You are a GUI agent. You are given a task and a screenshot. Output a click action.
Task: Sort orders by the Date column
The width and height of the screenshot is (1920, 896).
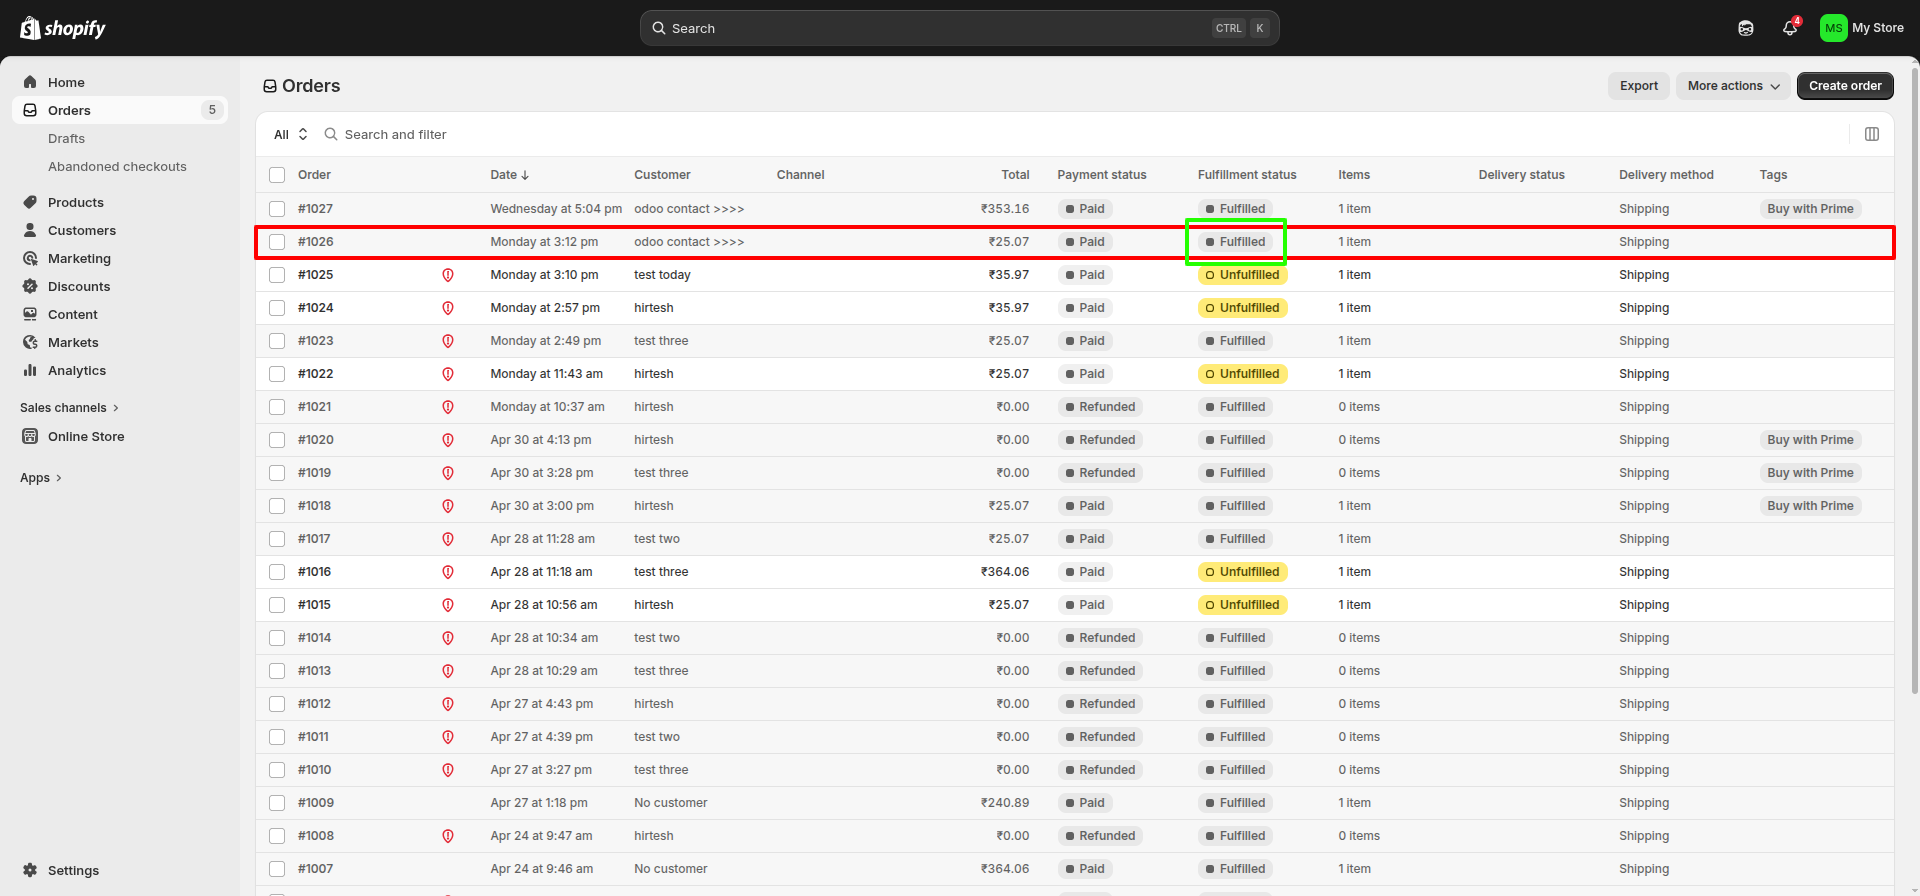click(x=509, y=175)
